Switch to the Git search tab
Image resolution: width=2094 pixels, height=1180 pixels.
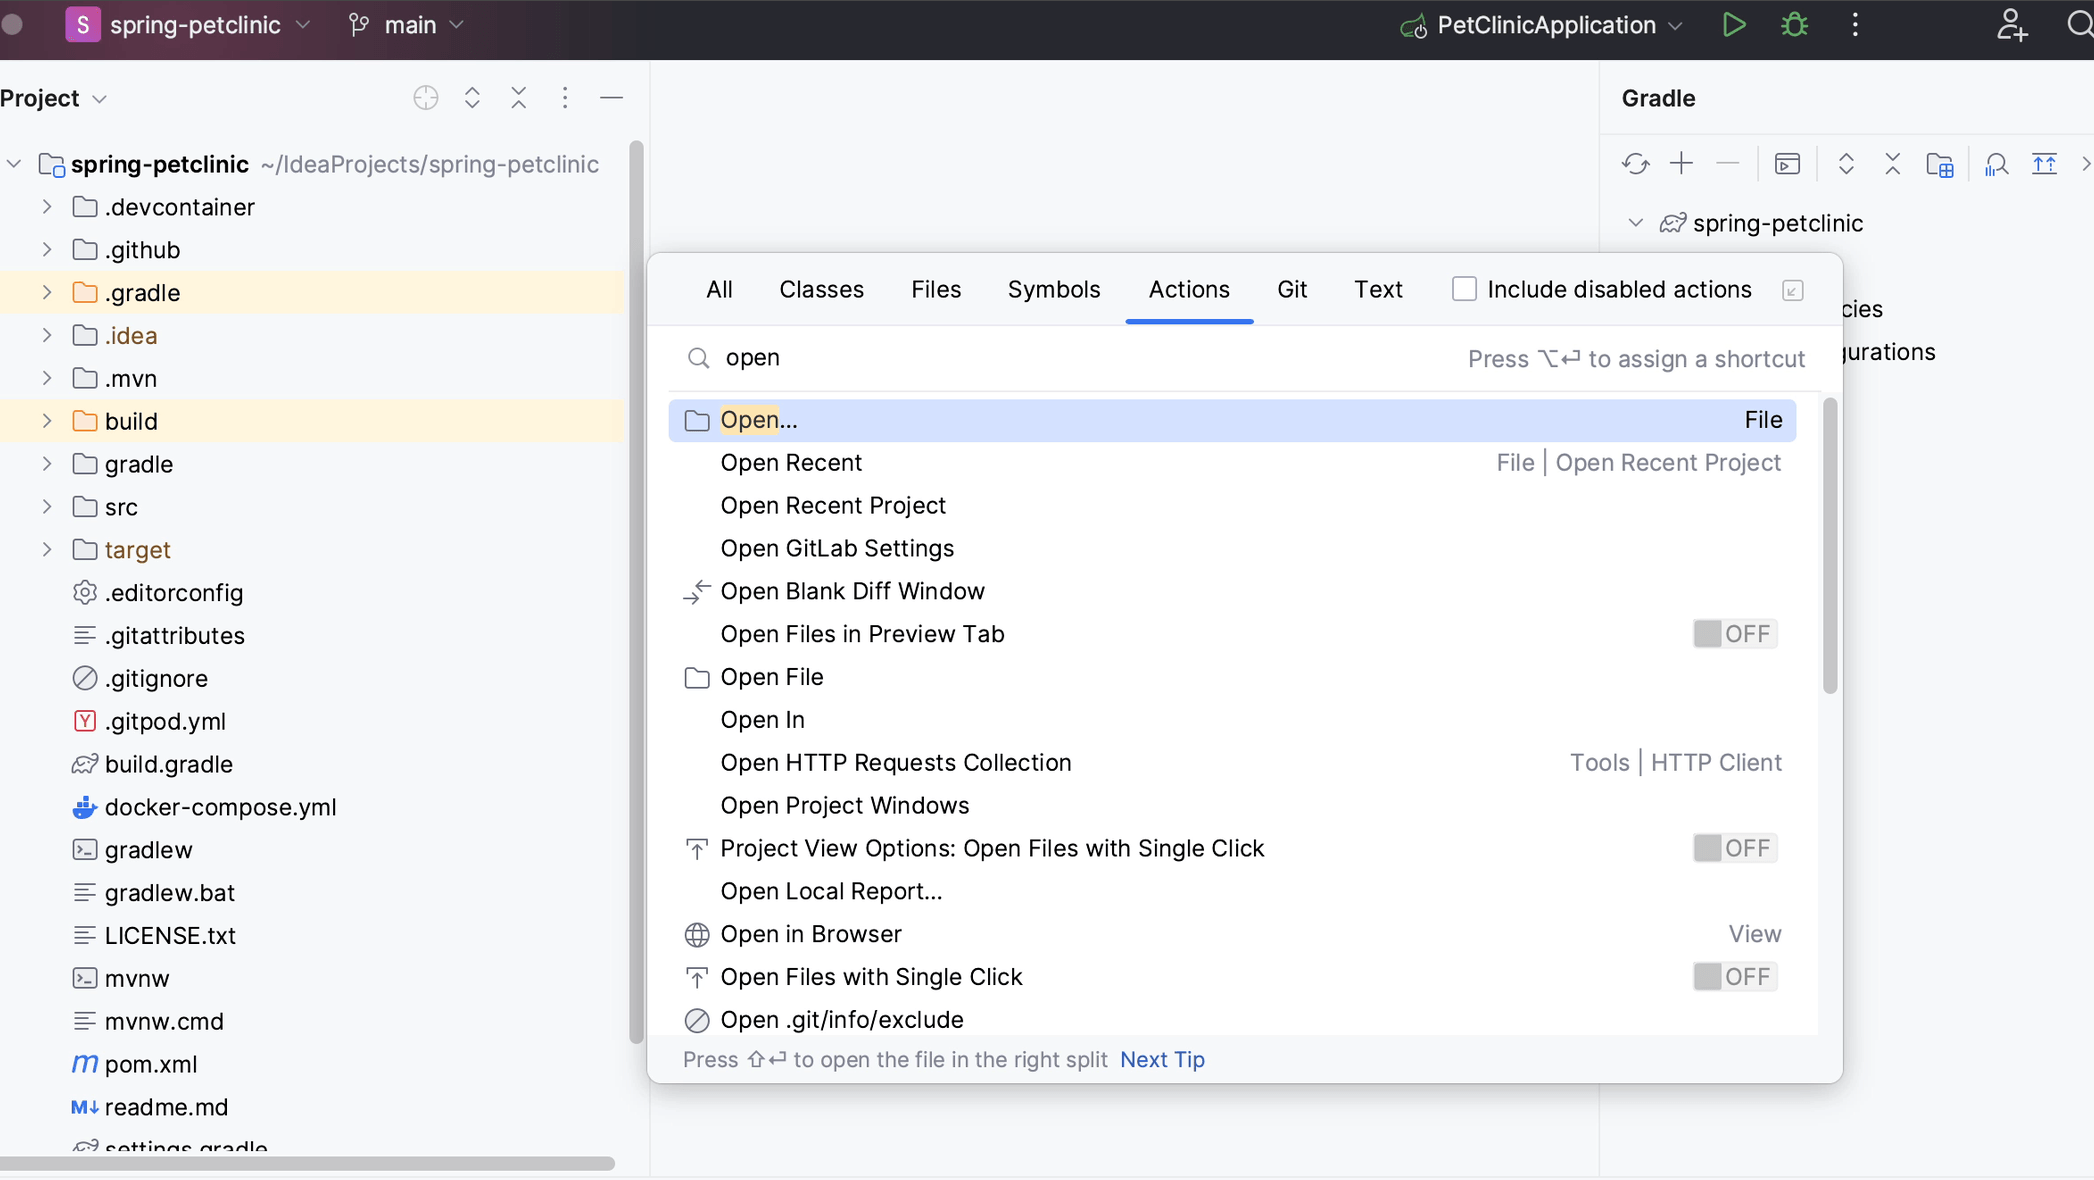1291,289
